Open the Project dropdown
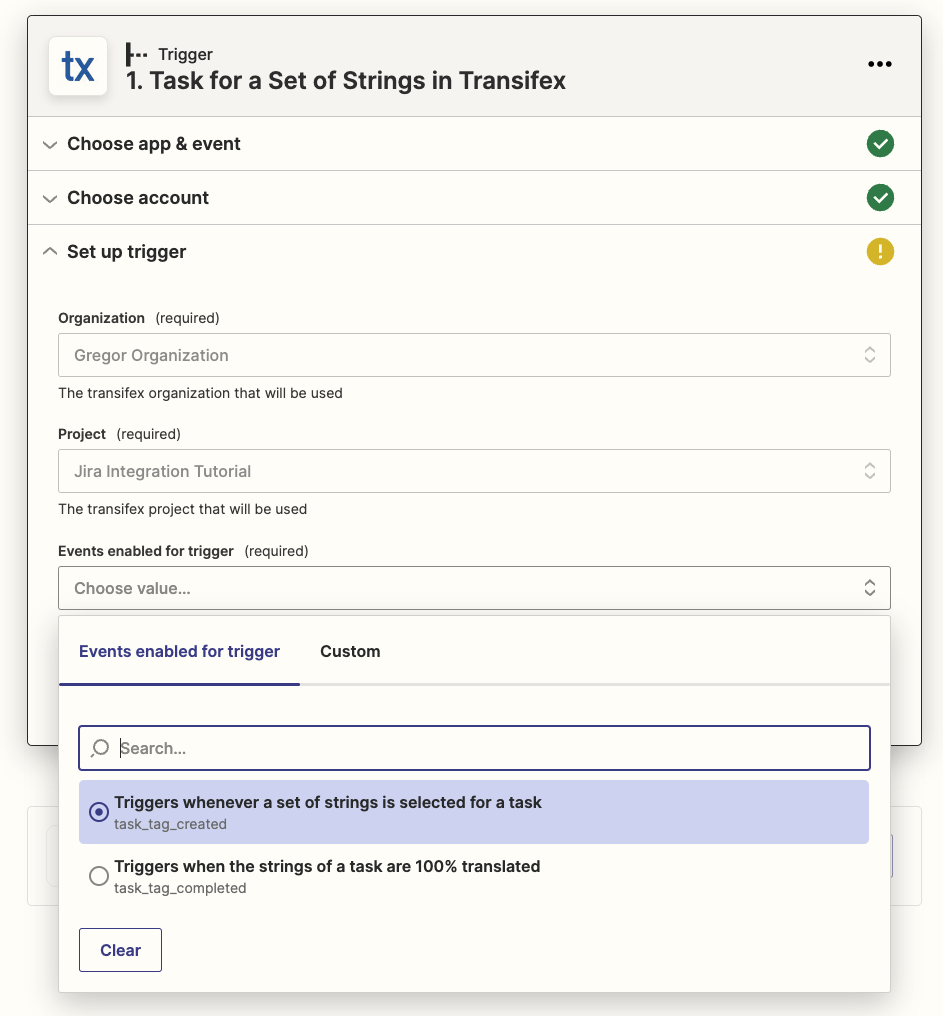Image resolution: width=943 pixels, height=1016 pixels. [x=474, y=471]
